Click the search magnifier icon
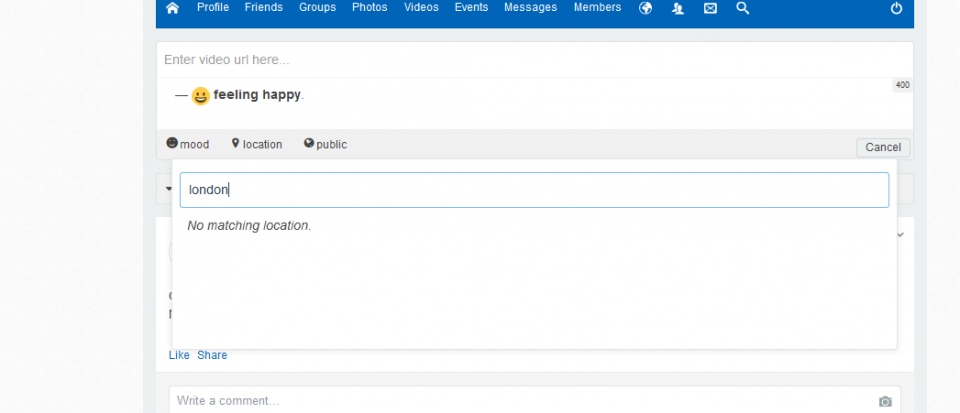The image size is (960, 413). pos(743,8)
